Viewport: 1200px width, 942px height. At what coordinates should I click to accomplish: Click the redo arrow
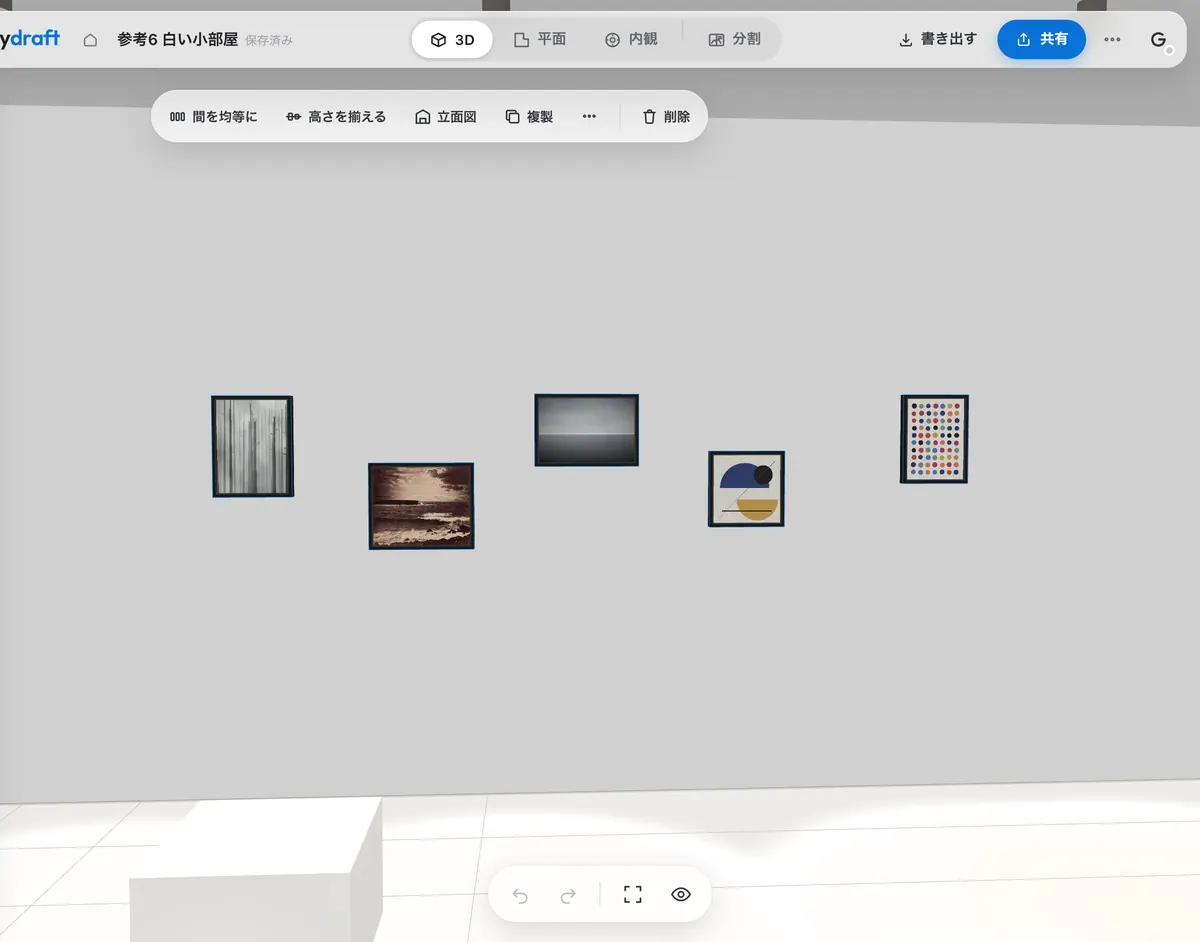568,895
